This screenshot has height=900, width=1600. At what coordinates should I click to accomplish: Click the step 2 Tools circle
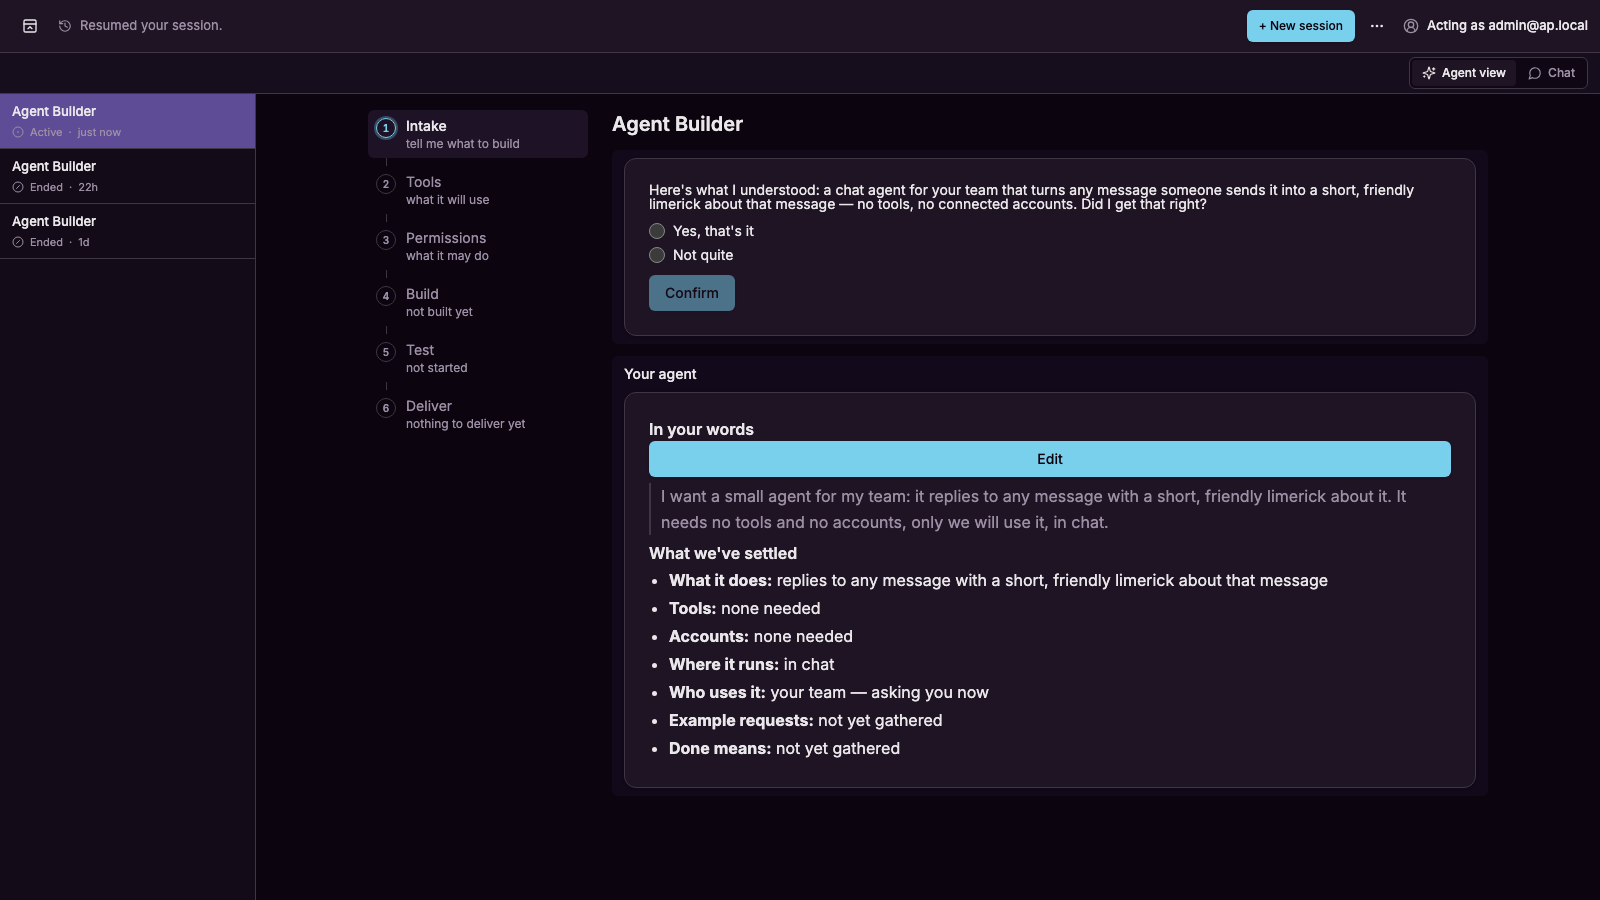coord(386,184)
